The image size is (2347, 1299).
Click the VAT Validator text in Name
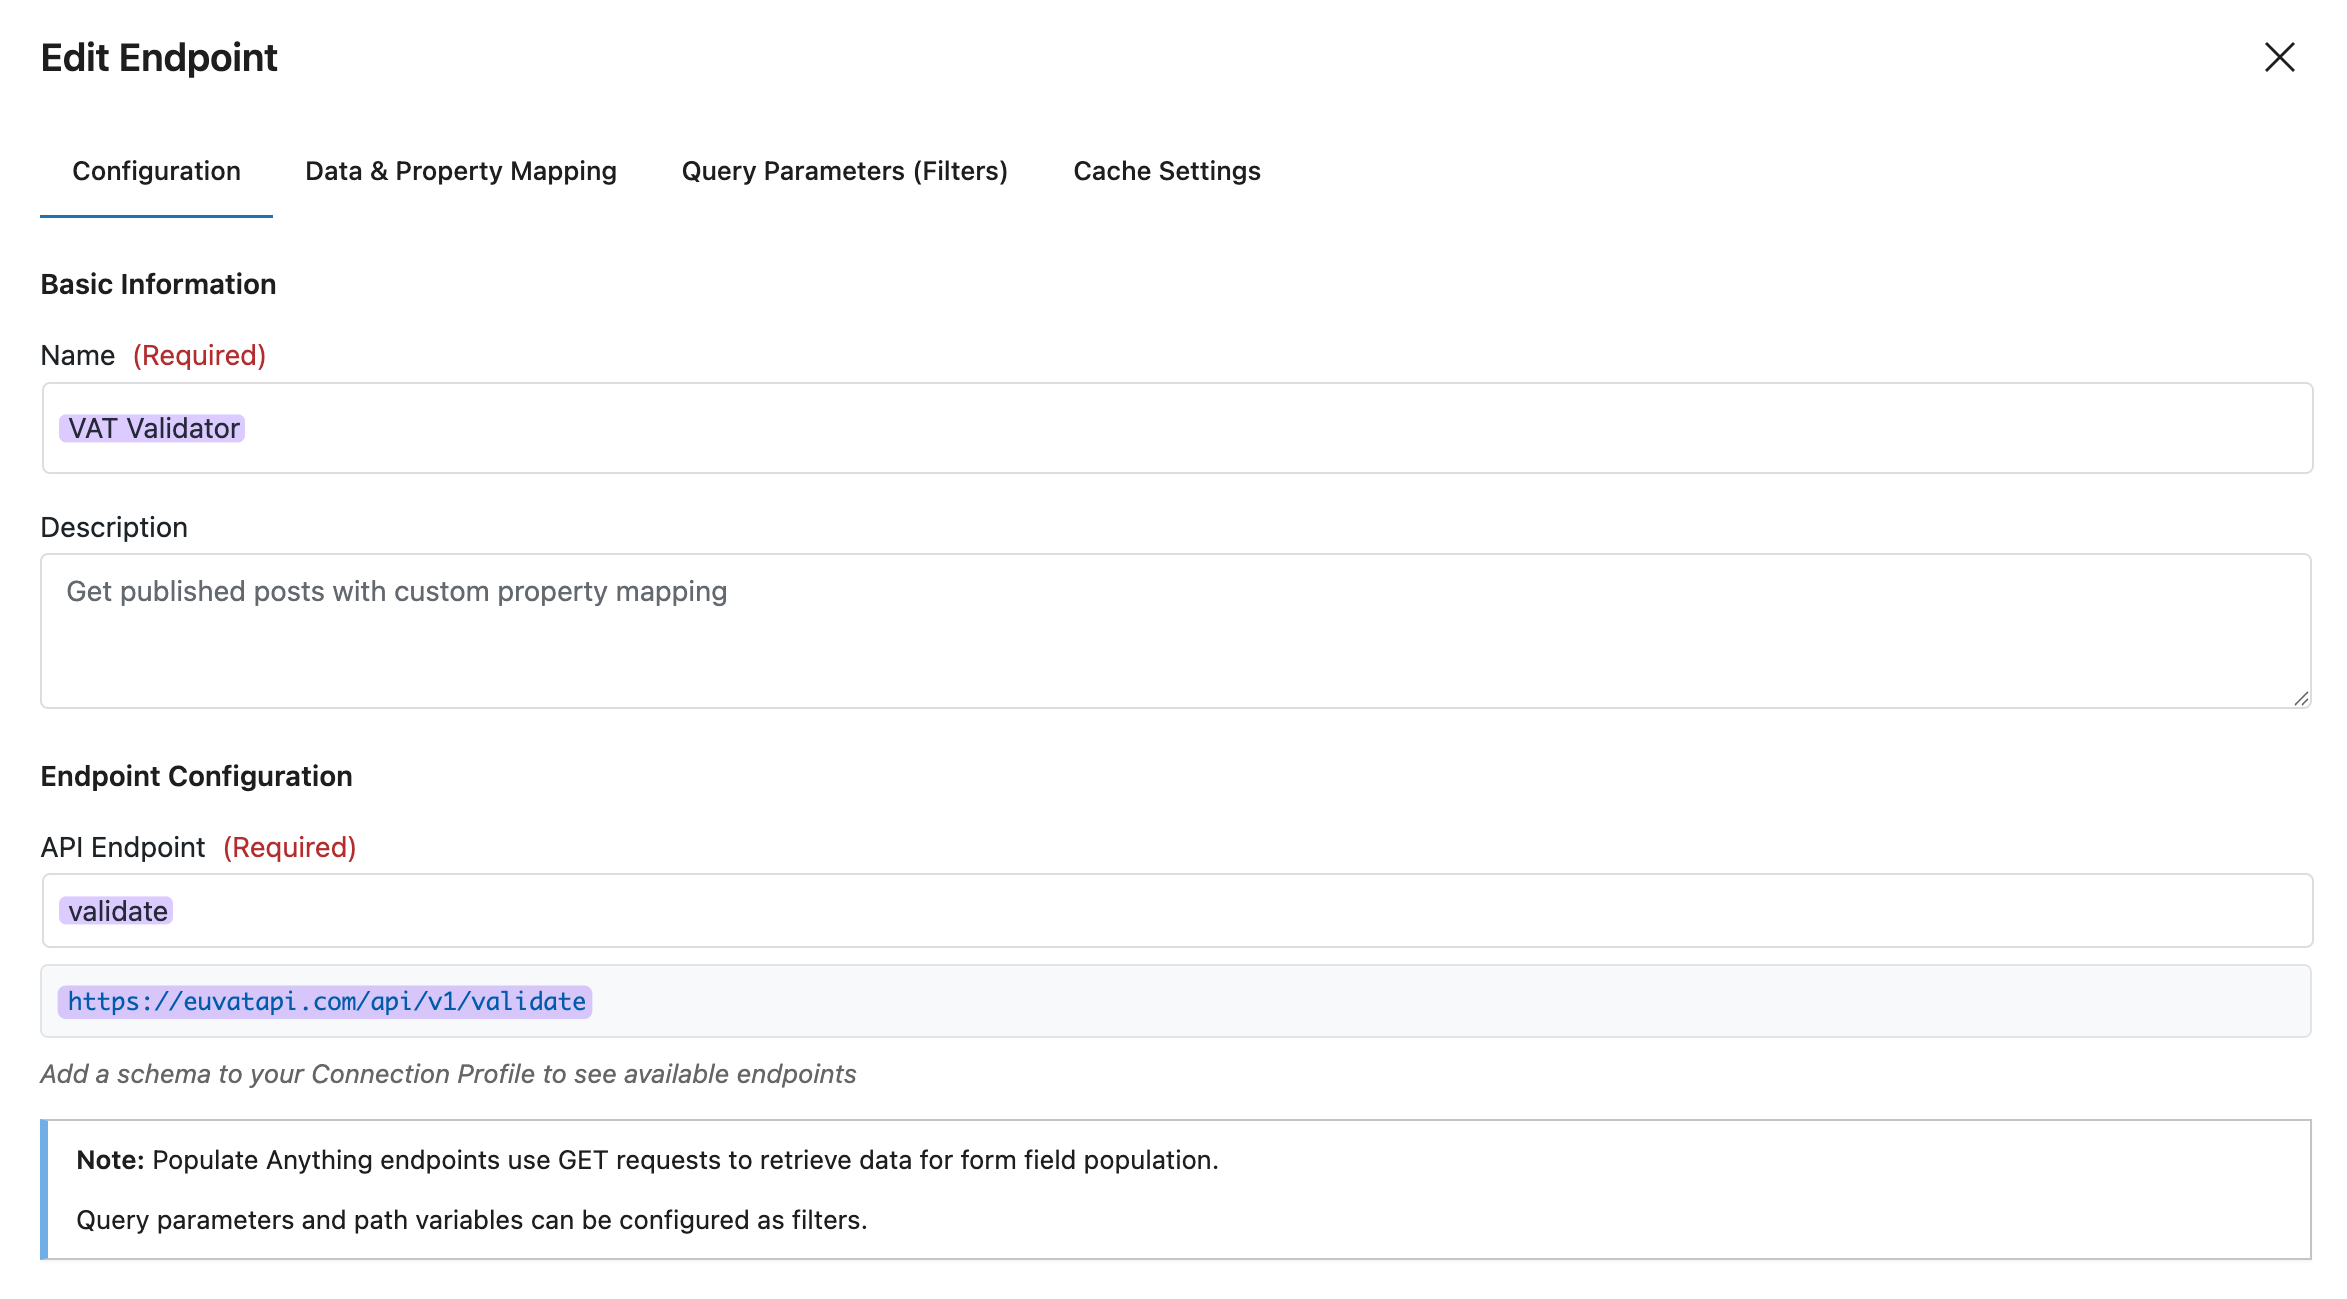pyautogui.click(x=153, y=428)
